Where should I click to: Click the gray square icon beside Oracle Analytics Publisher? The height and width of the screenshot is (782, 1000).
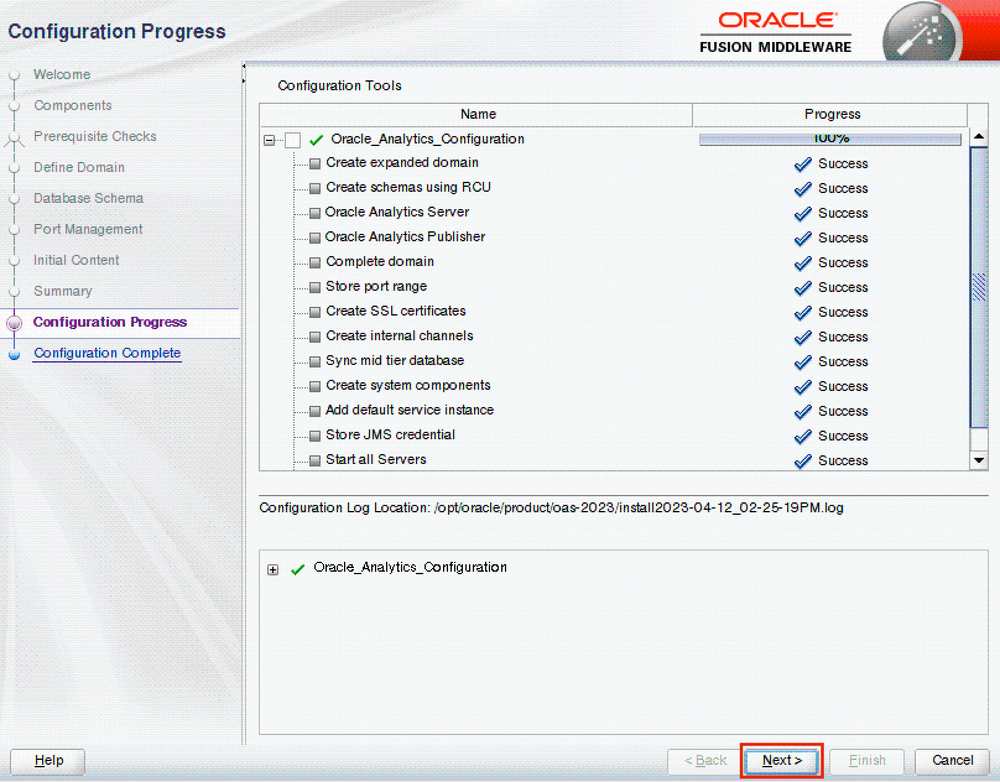click(314, 238)
